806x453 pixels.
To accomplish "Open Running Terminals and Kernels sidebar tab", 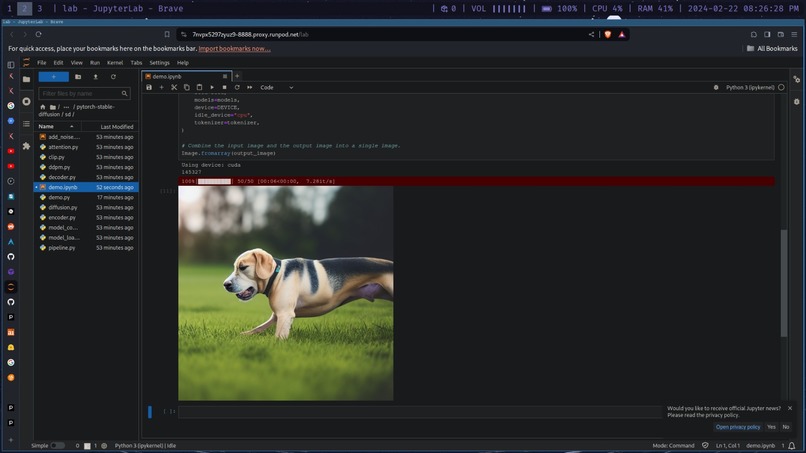I will click(x=26, y=101).
